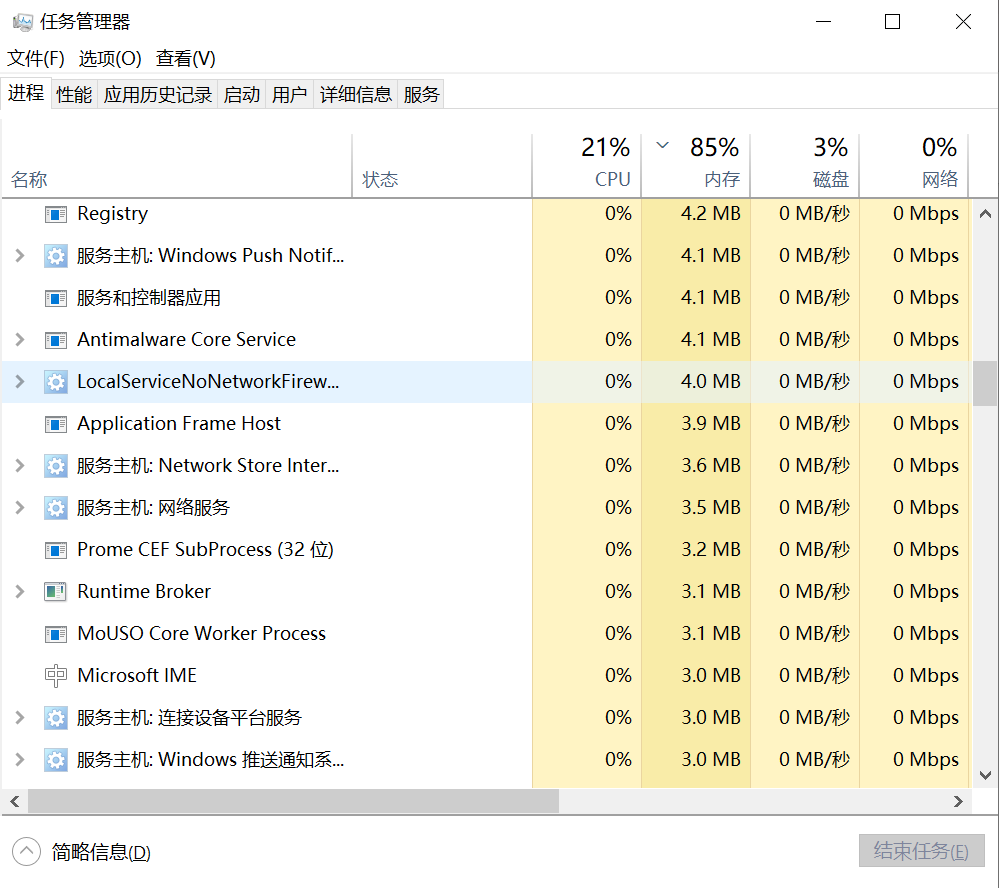Sort by the 内存 column header
999x888 pixels.
[696, 166]
